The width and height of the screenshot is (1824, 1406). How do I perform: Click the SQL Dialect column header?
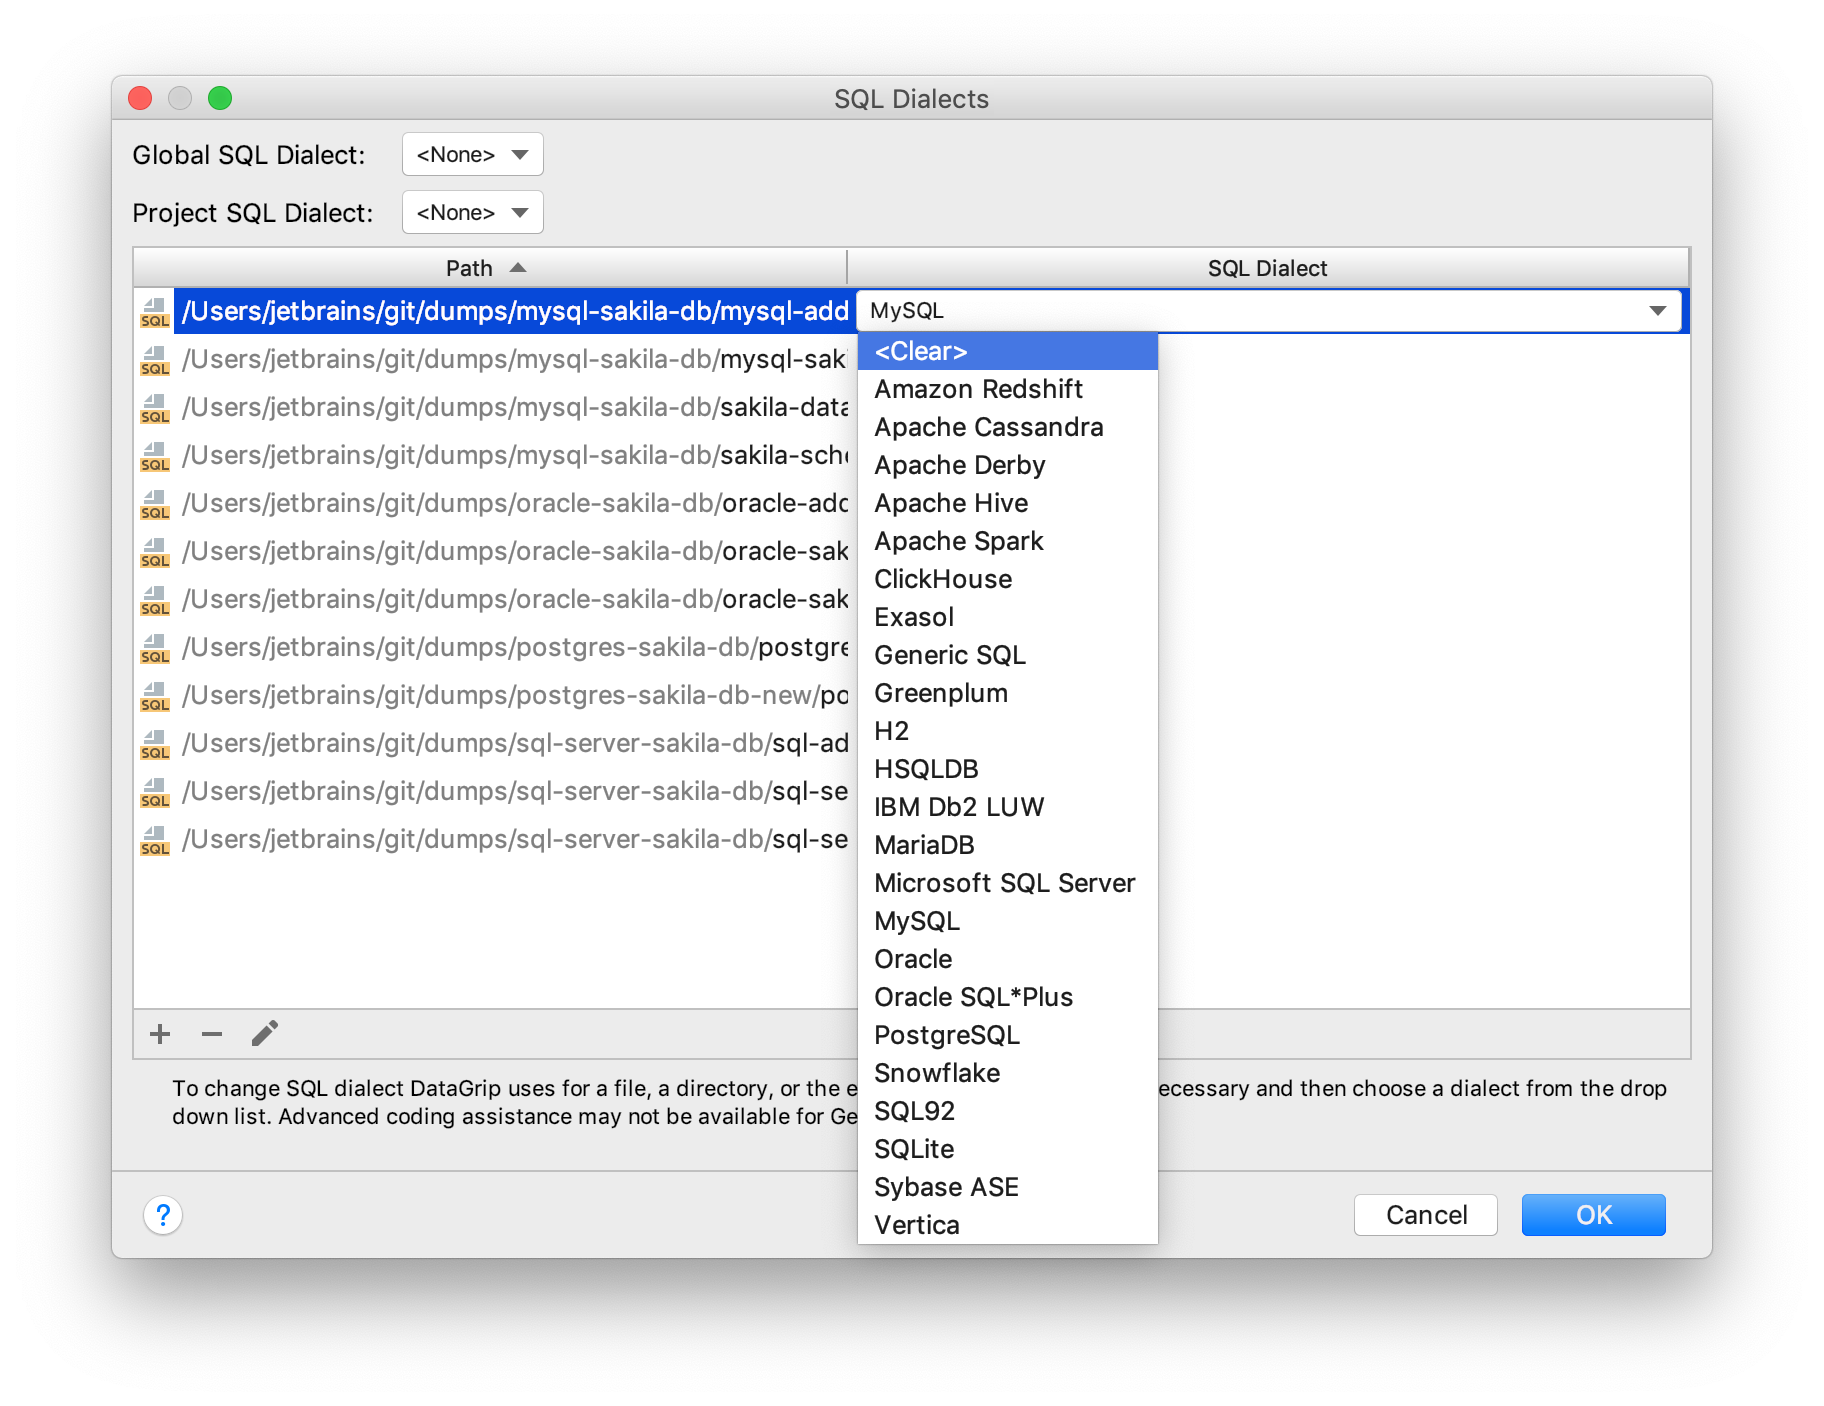tap(1267, 268)
